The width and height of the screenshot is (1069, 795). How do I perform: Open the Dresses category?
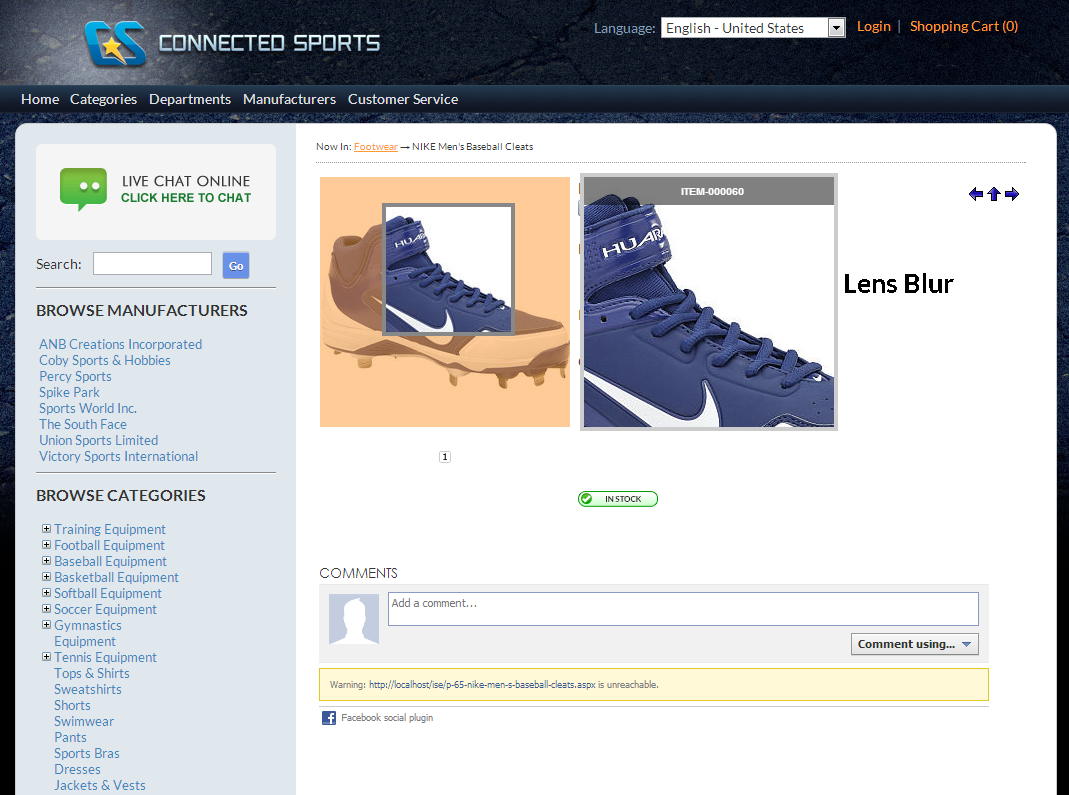click(x=77, y=770)
